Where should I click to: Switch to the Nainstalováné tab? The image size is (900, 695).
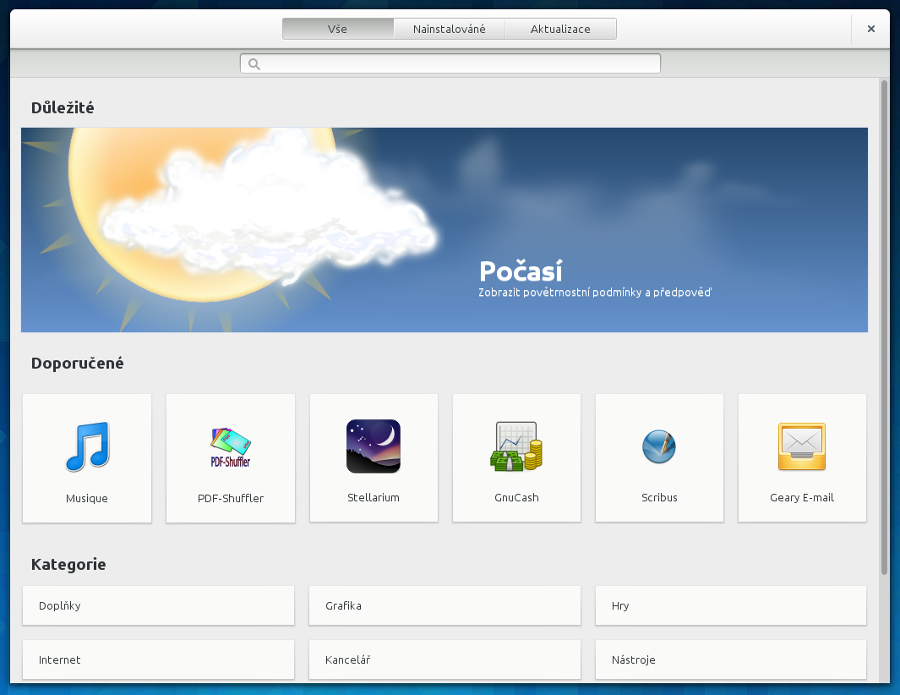pos(449,29)
